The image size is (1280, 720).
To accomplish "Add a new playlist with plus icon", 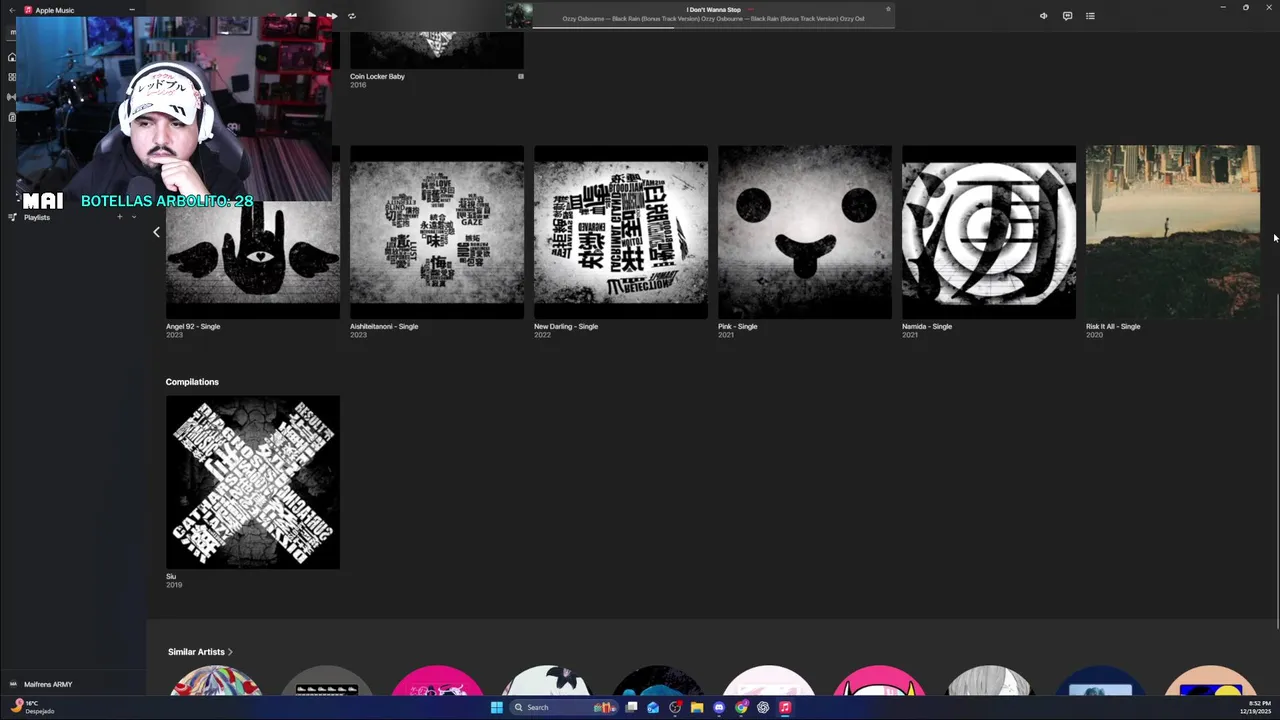I will tap(119, 217).
